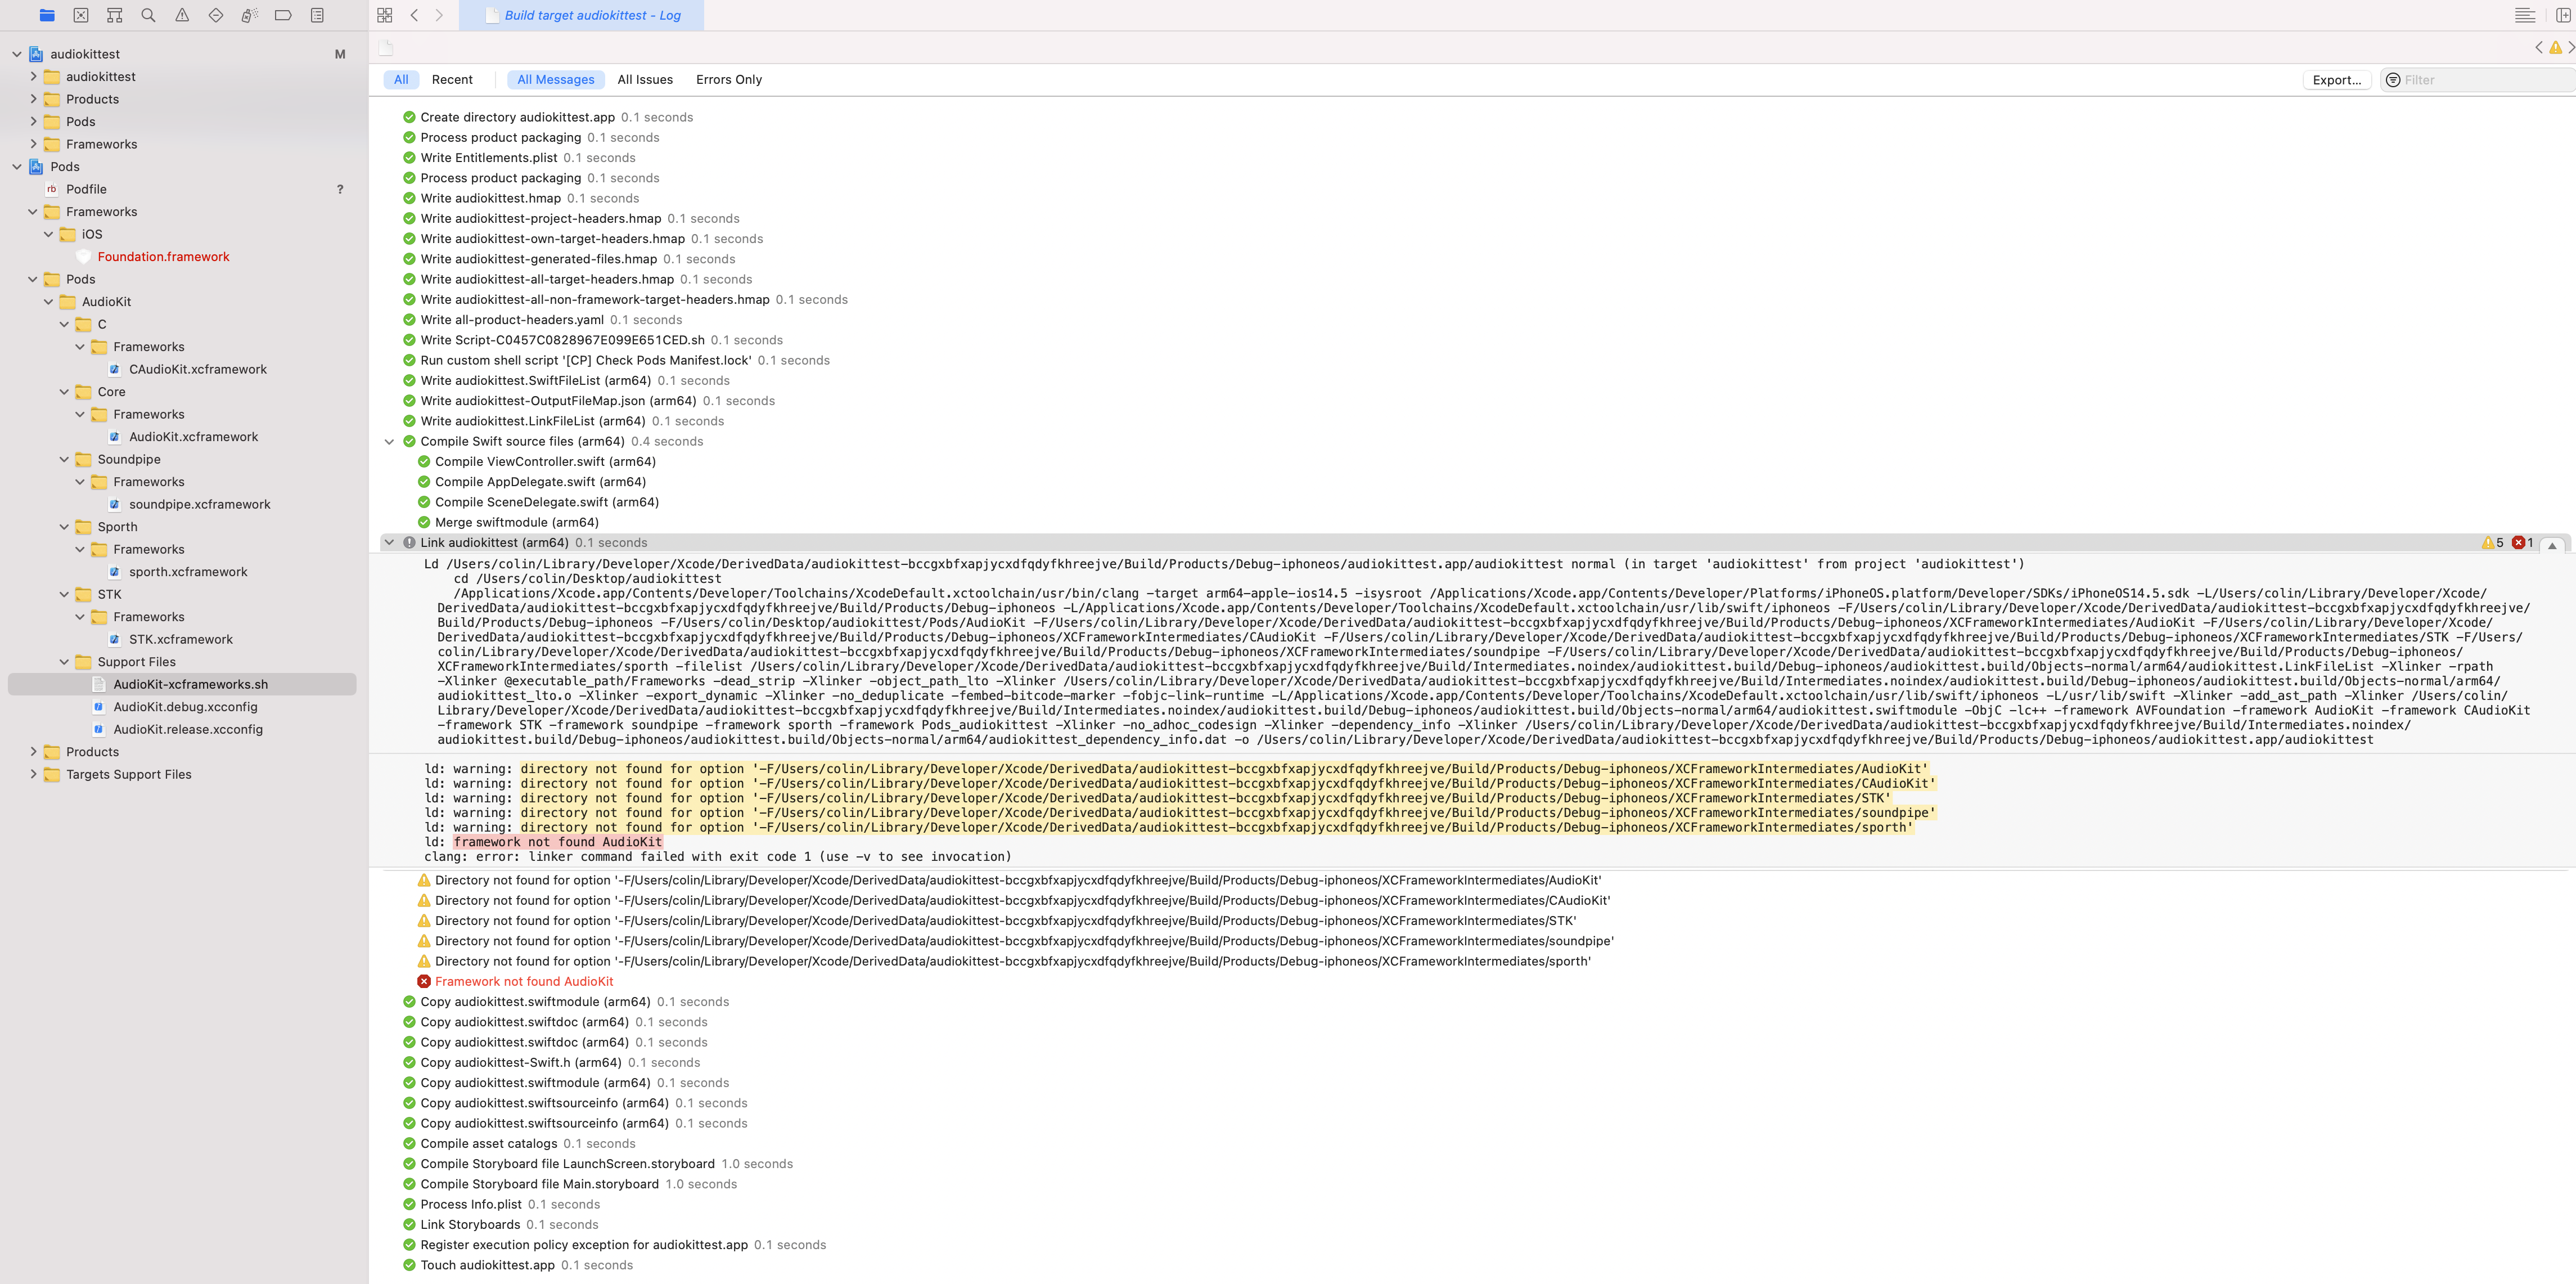Open the Find navigator magnifier icon

point(148,15)
